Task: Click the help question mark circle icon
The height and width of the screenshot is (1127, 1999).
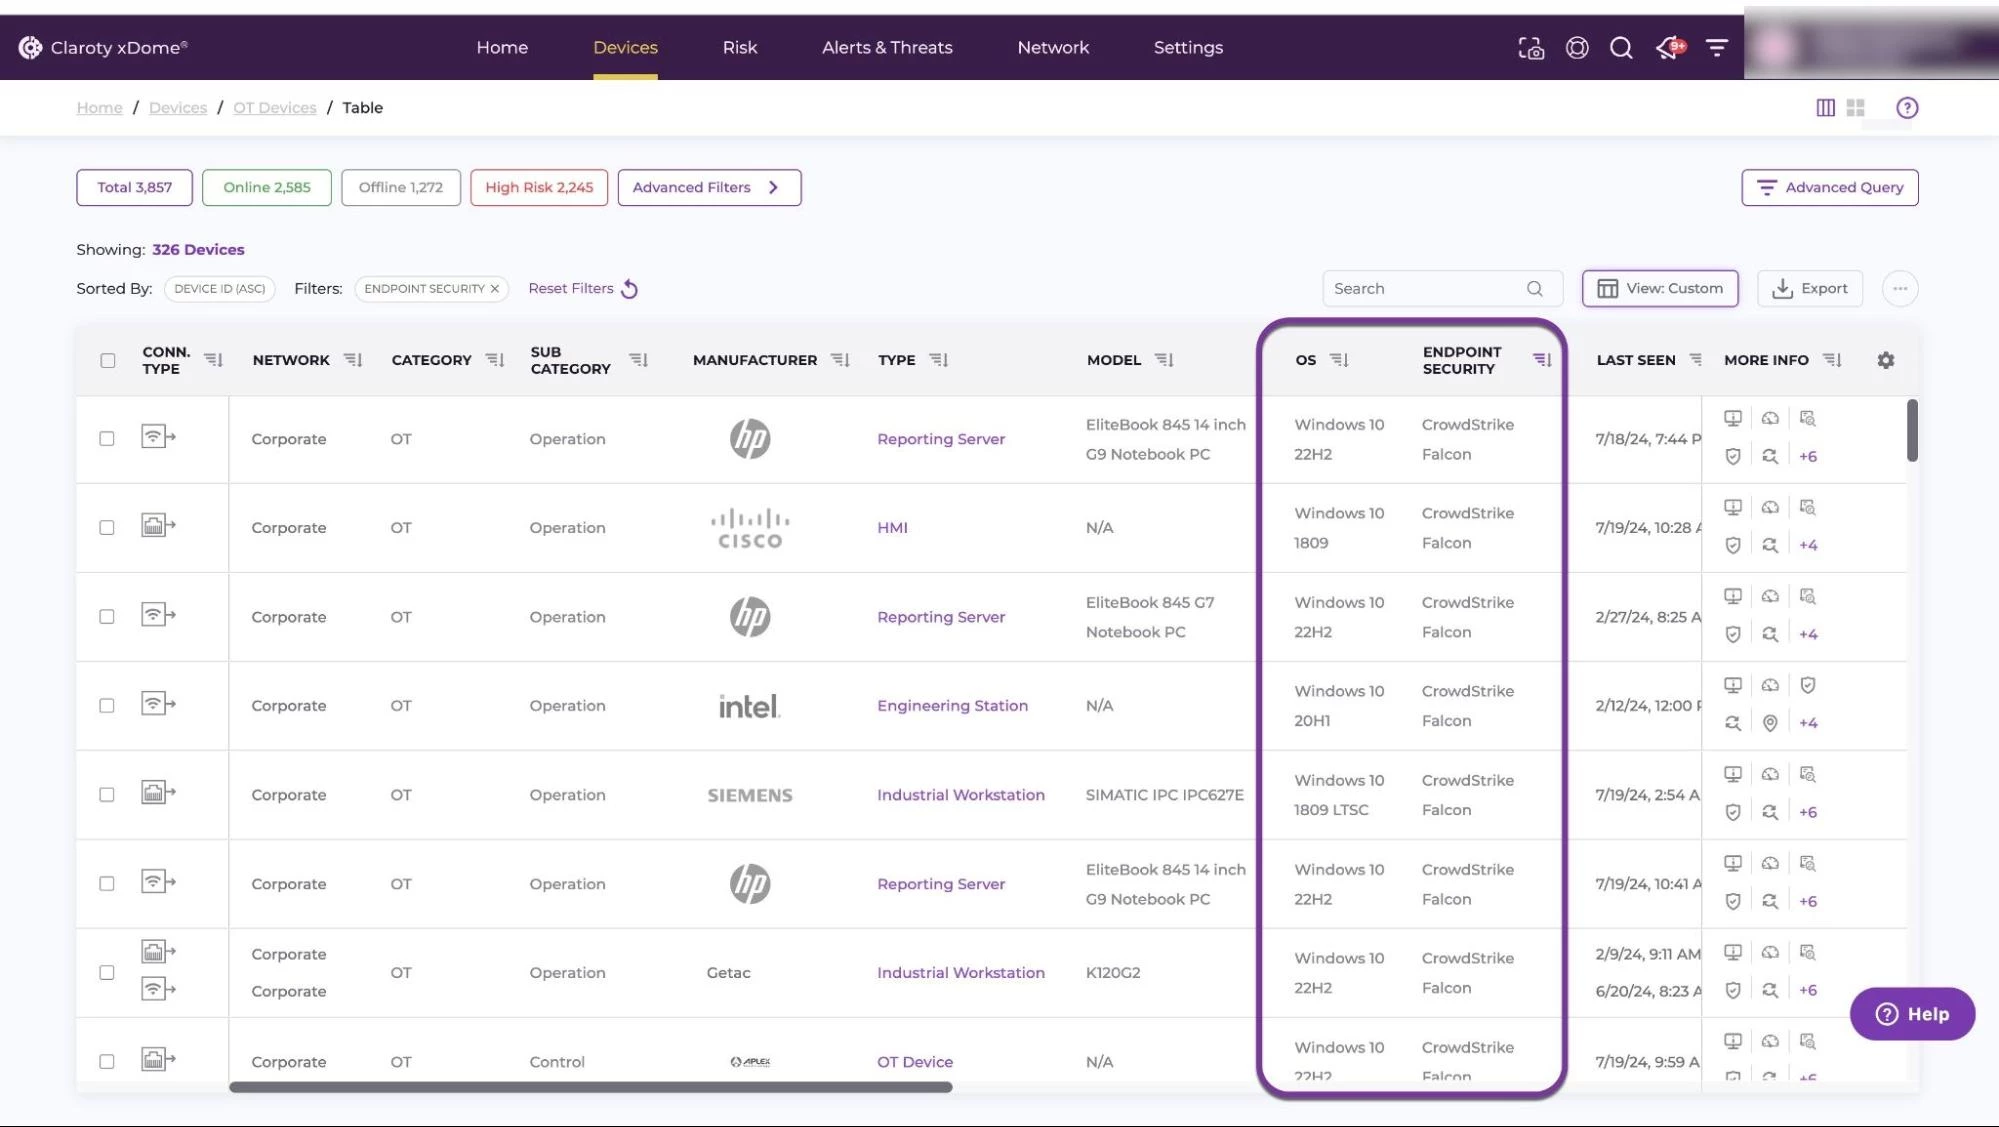Action: coord(1907,107)
